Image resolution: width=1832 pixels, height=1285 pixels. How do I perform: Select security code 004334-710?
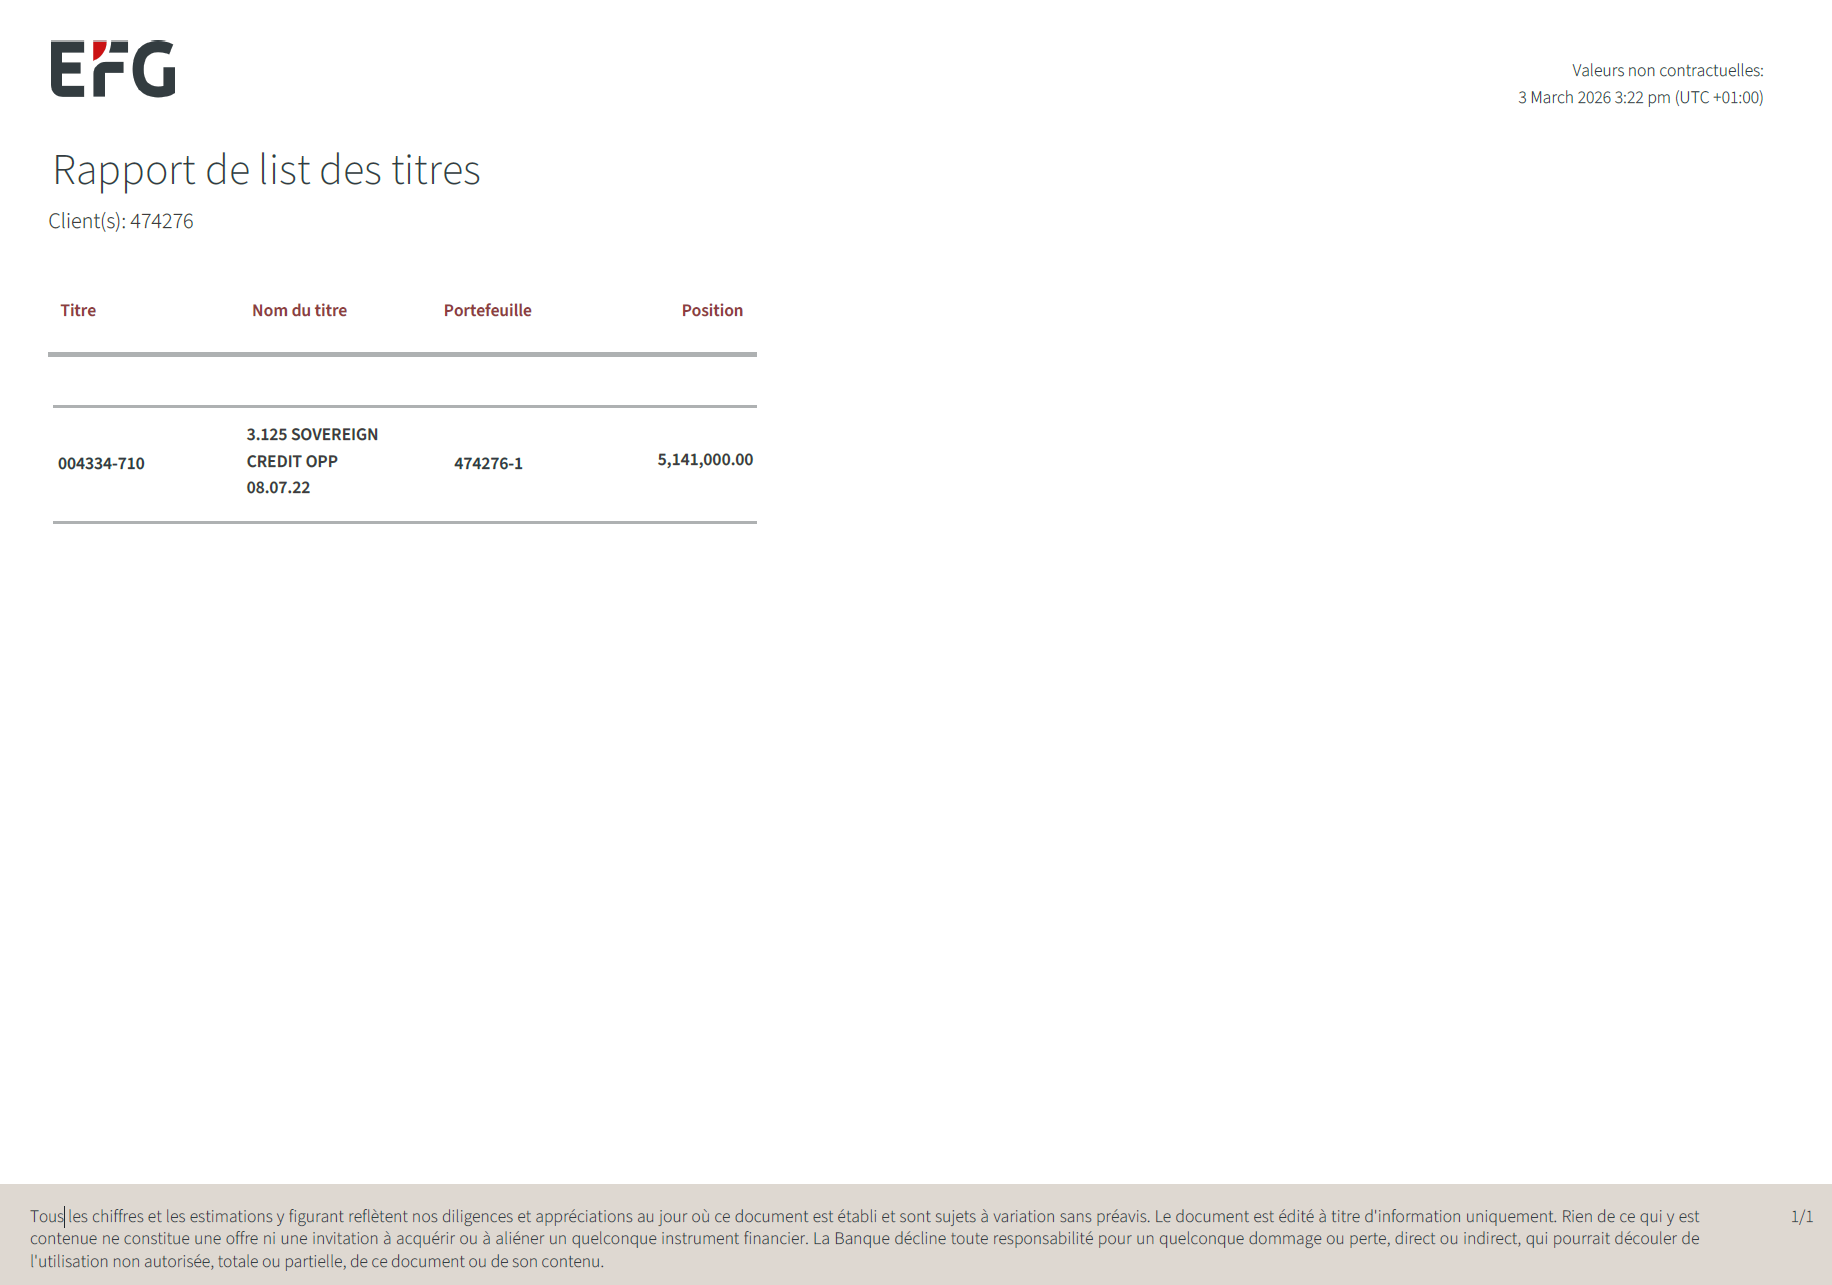(x=101, y=463)
